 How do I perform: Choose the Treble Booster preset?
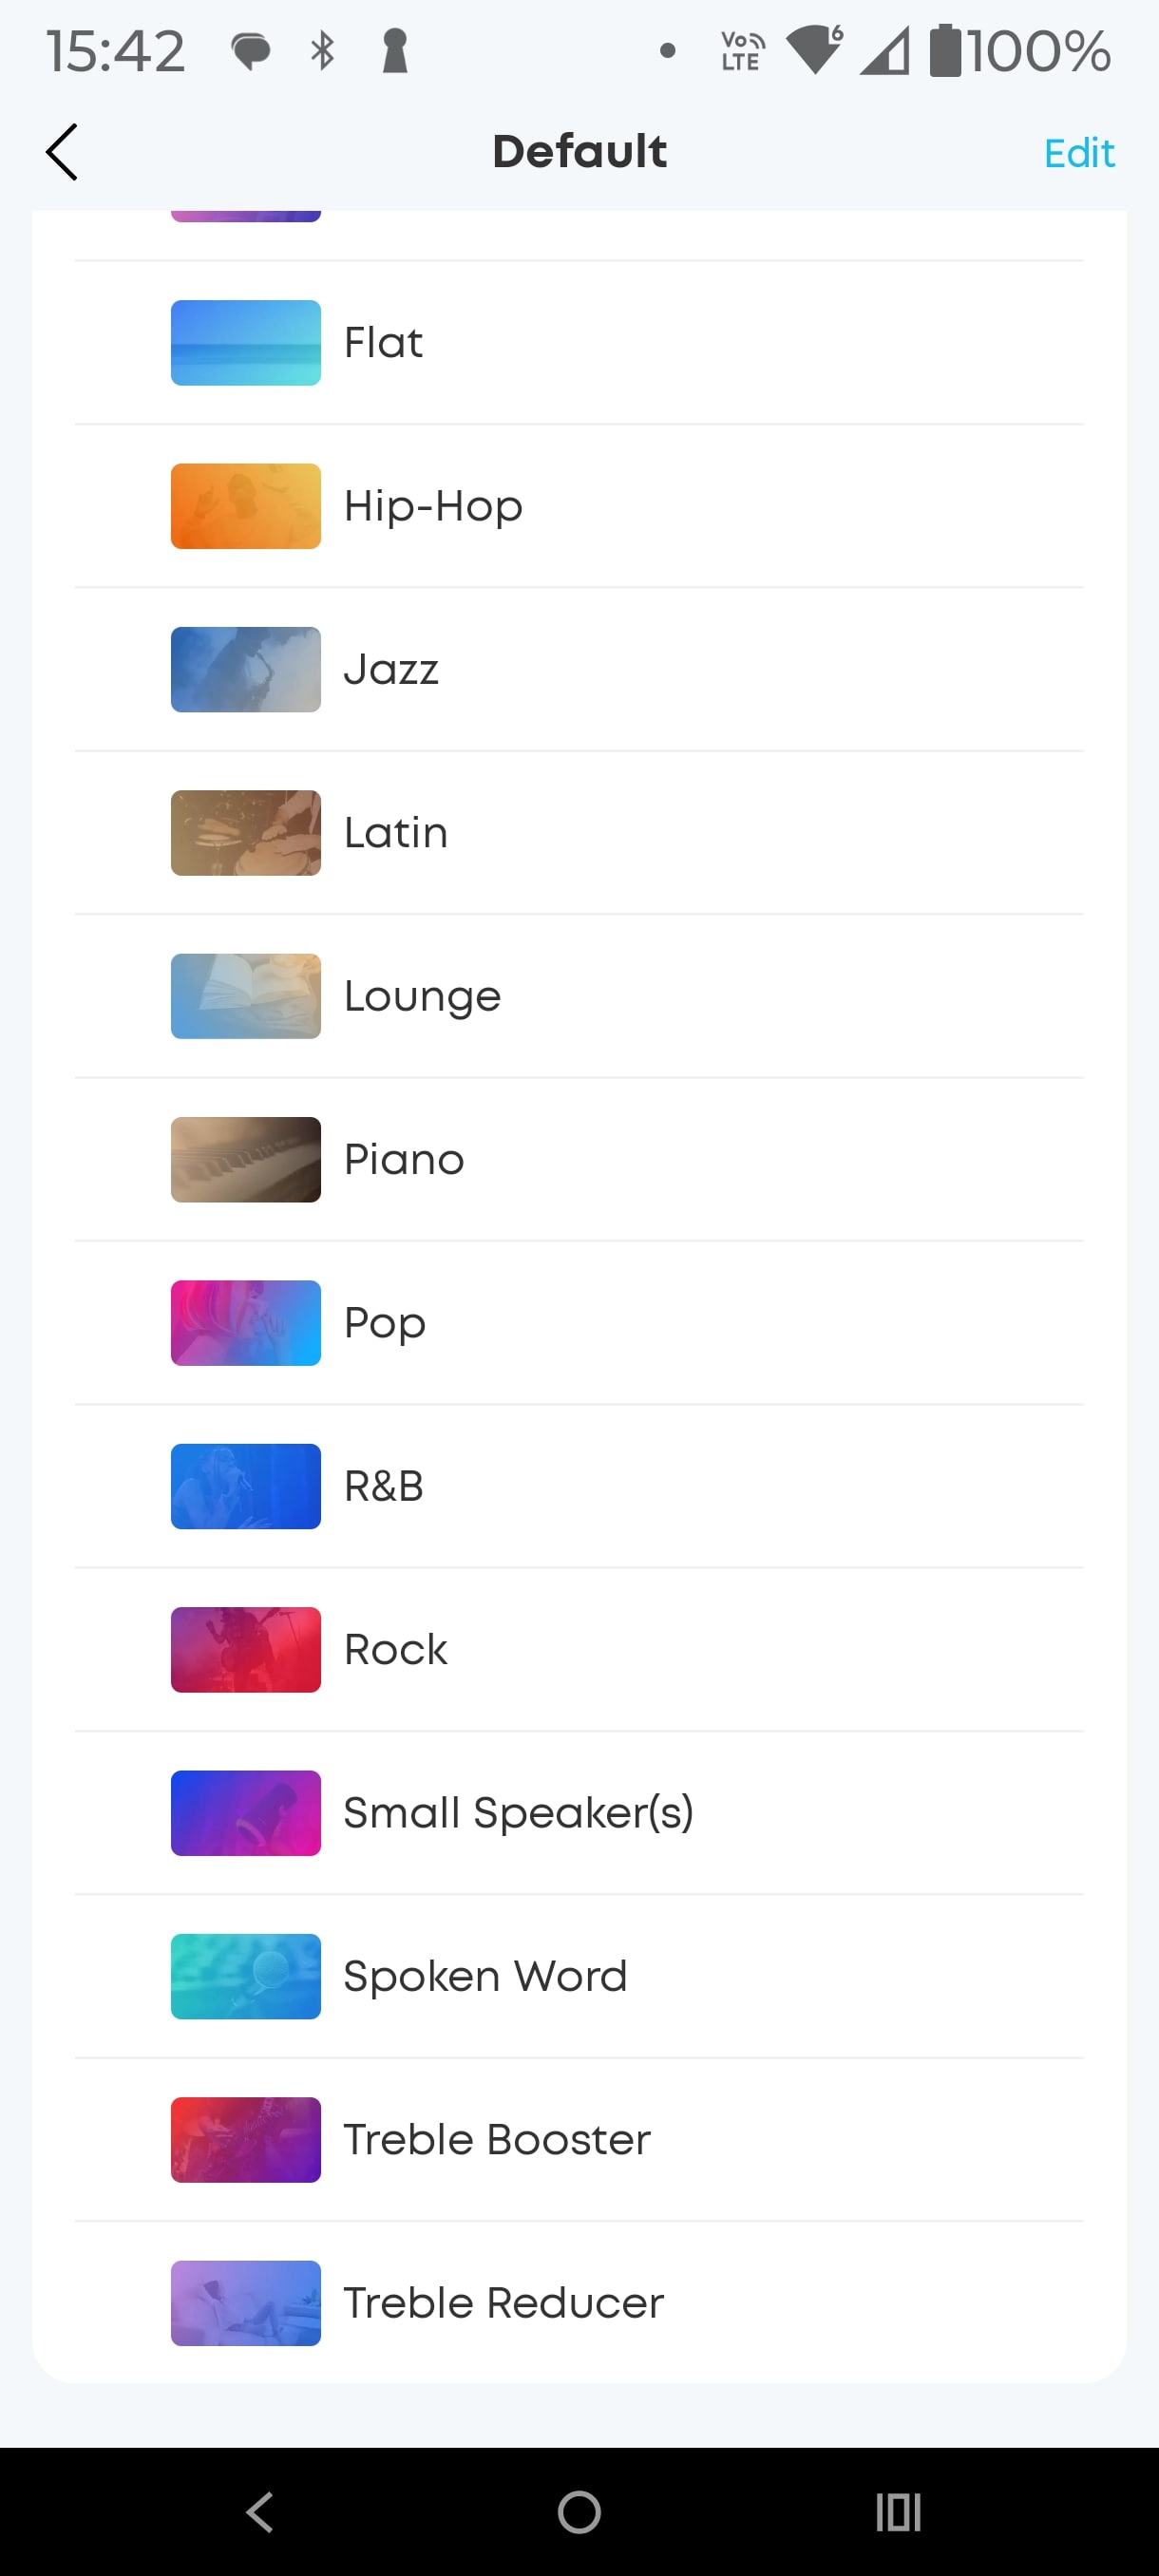pyautogui.click(x=497, y=2139)
